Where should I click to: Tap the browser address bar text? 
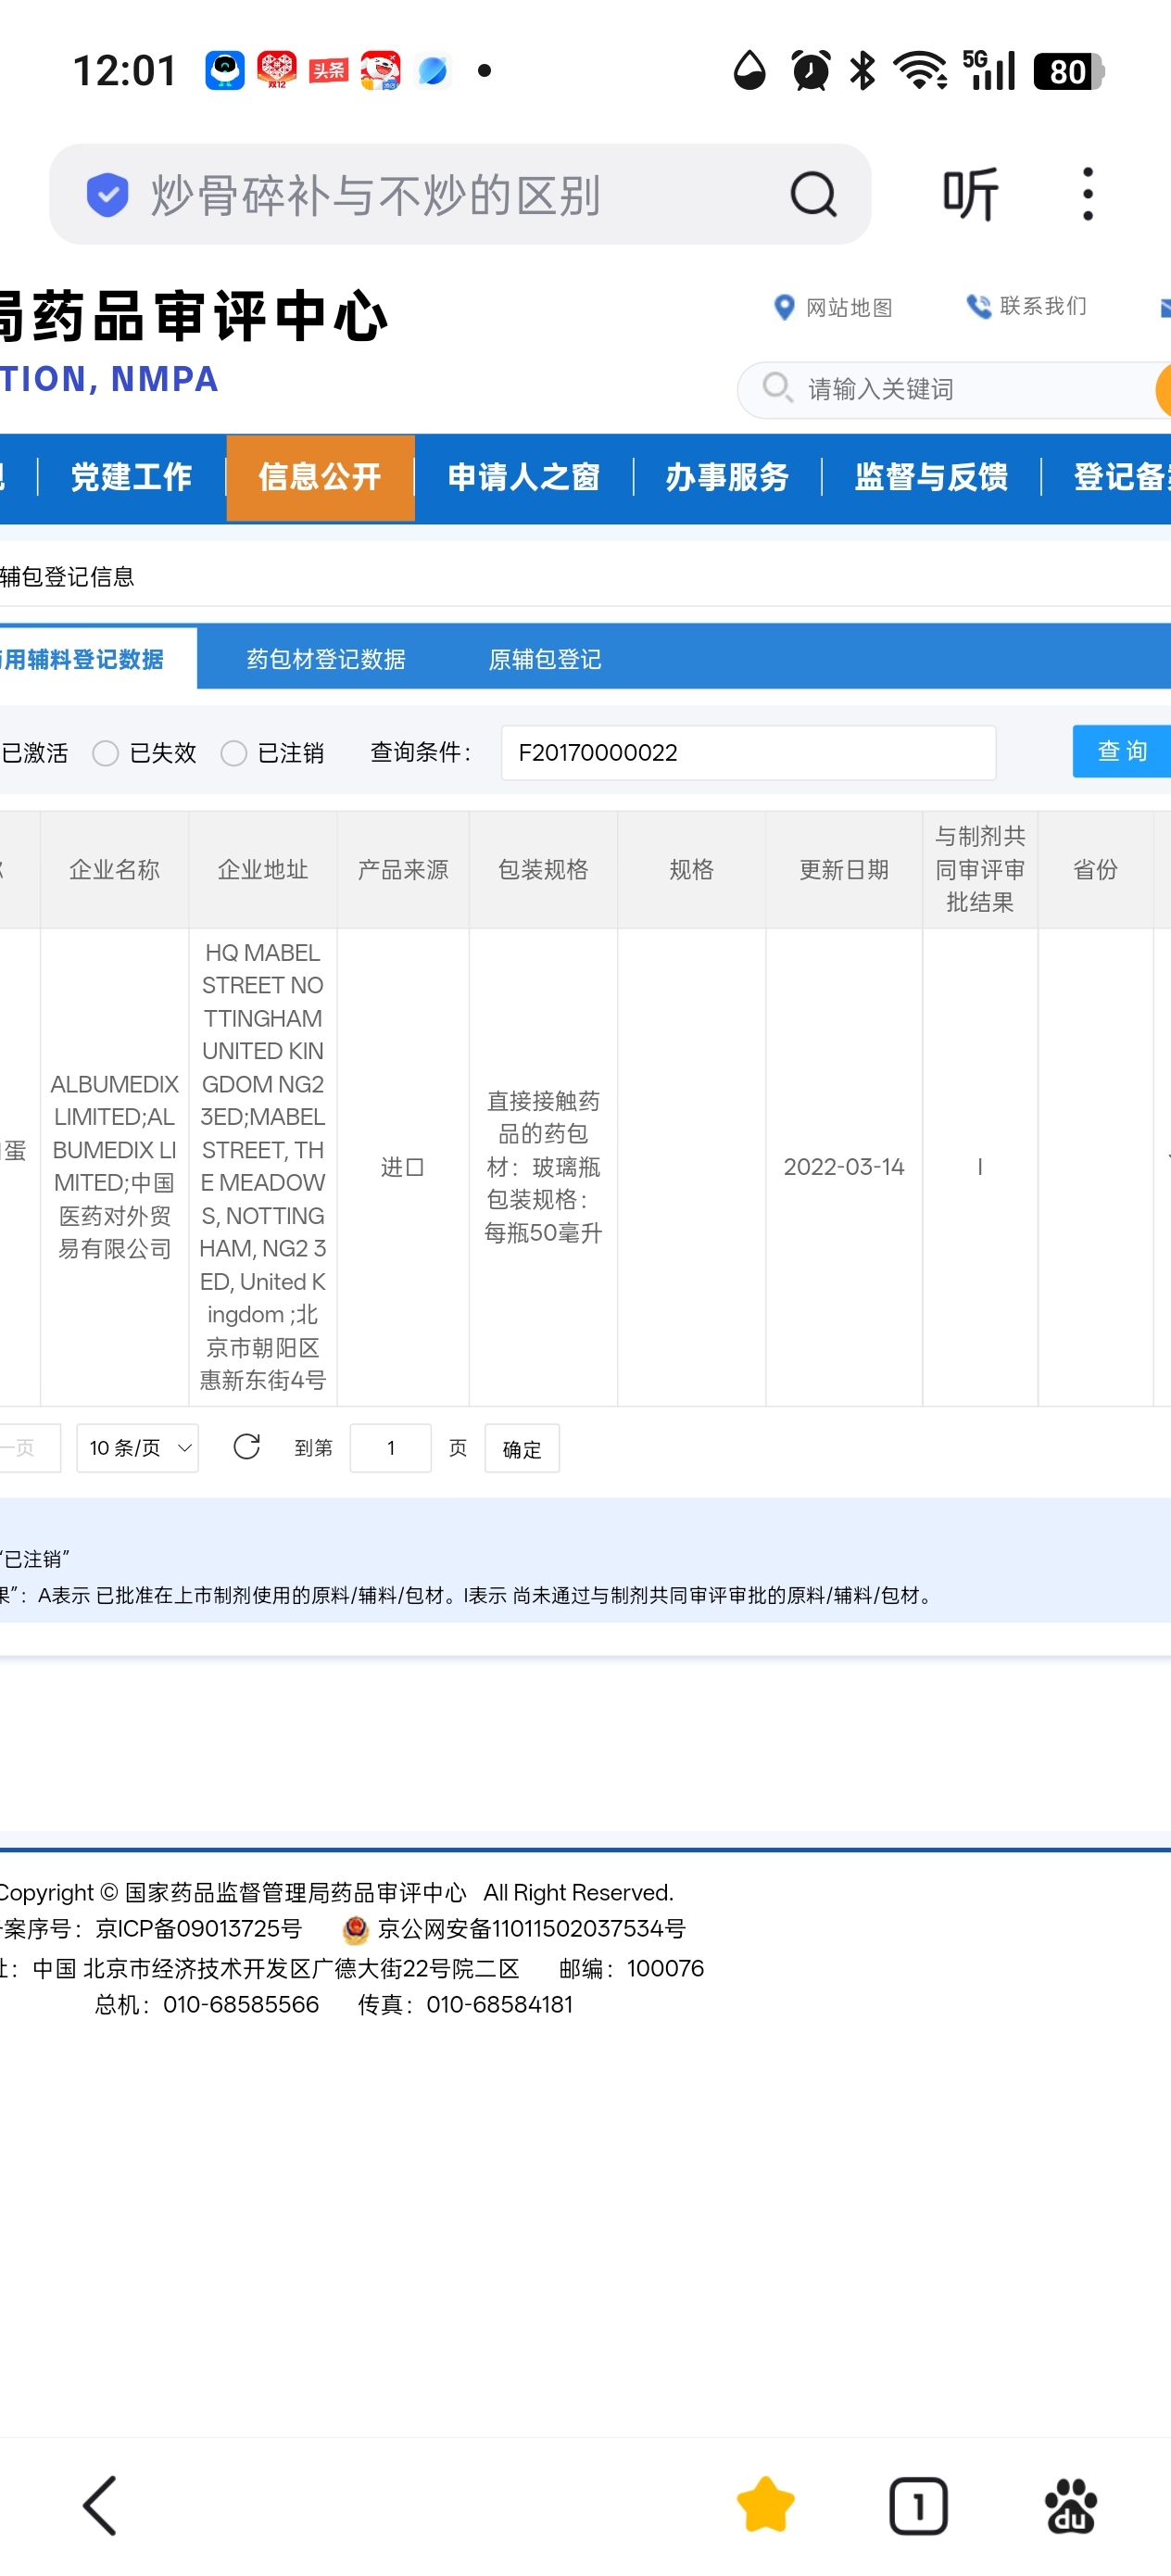[376, 195]
